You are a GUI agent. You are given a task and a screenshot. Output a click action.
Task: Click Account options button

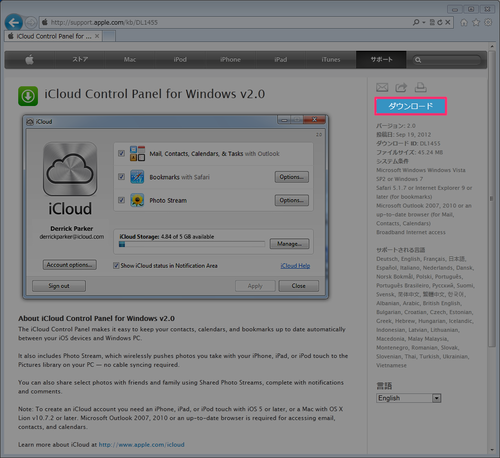(70, 265)
